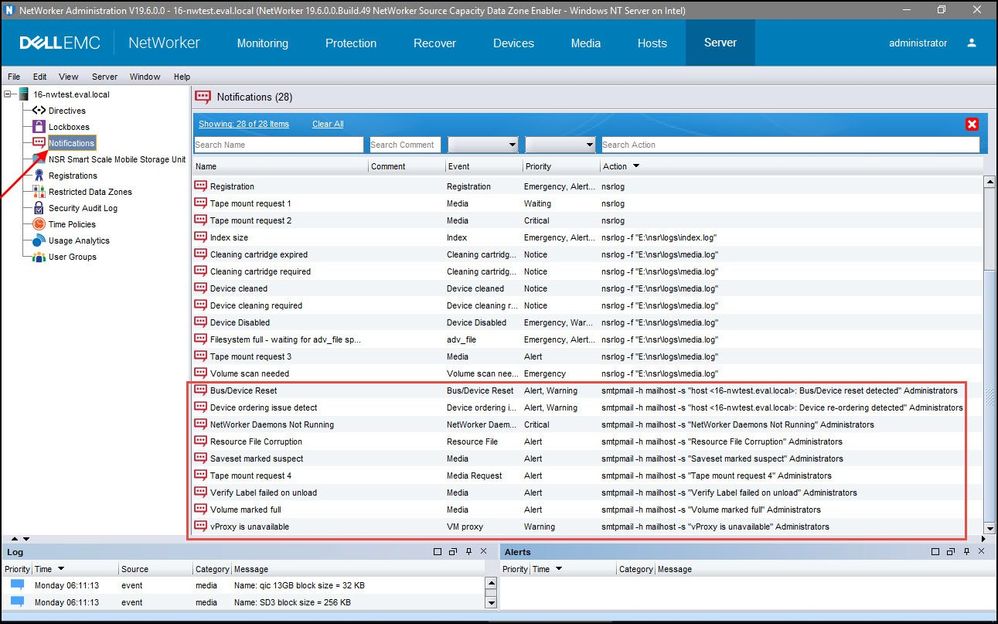
Task: Collapse the 16-nwtest.eval.local tree node
Action: [x=8, y=94]
